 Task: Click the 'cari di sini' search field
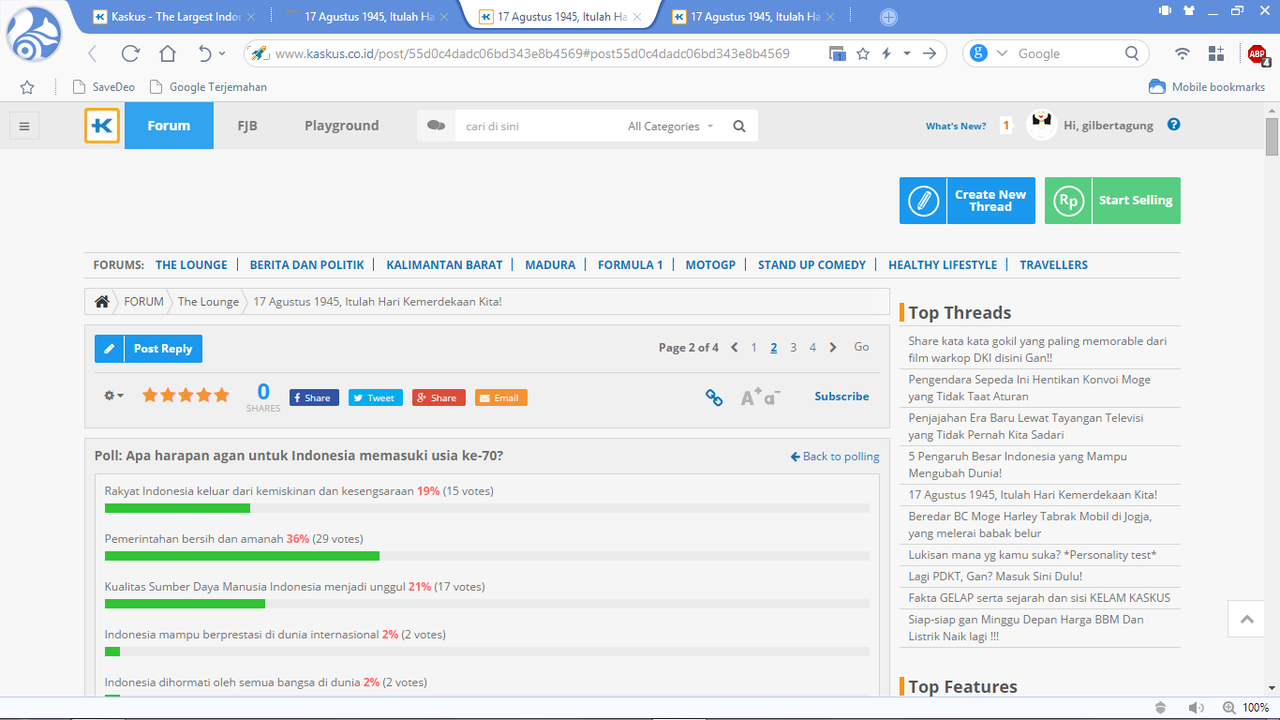539,126
